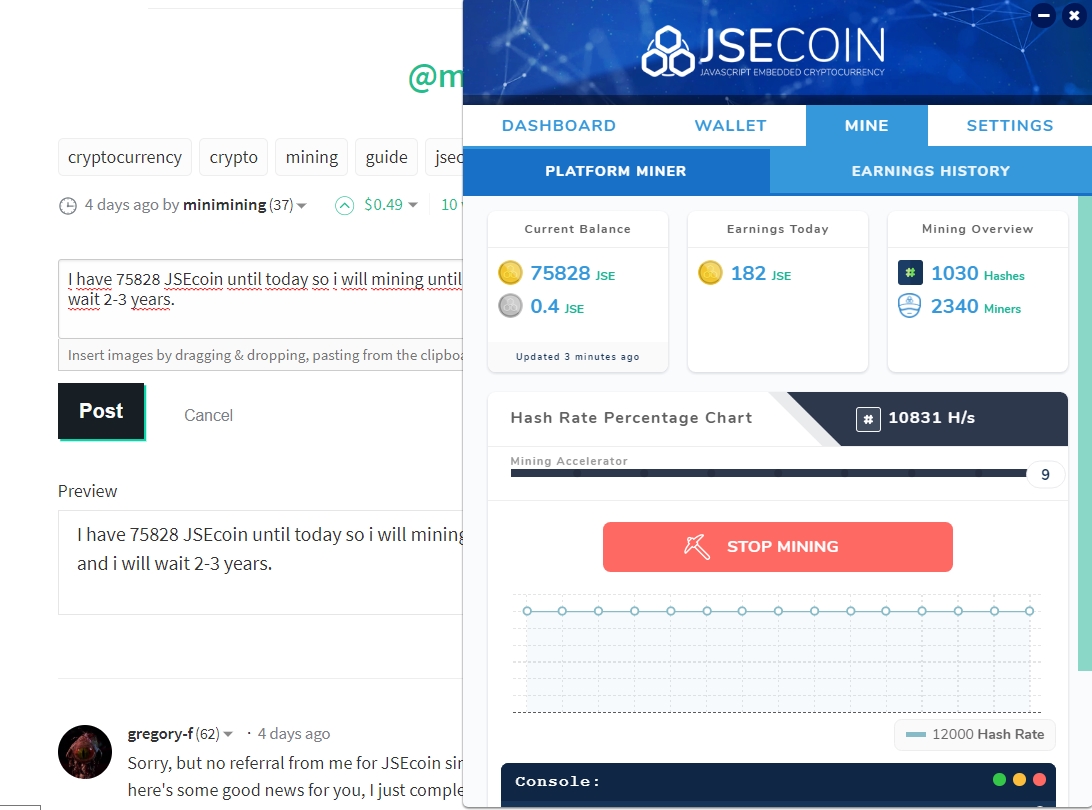1092x810 pixels.
Task: Click the guide tag
Action: point(387,157)
